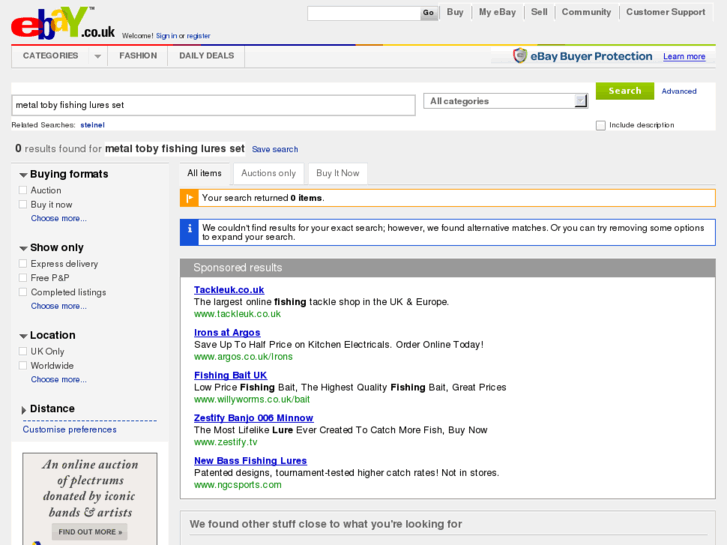Open Customise preferences link
Screen dimensions: 727x545
click(x=70, y=430)
